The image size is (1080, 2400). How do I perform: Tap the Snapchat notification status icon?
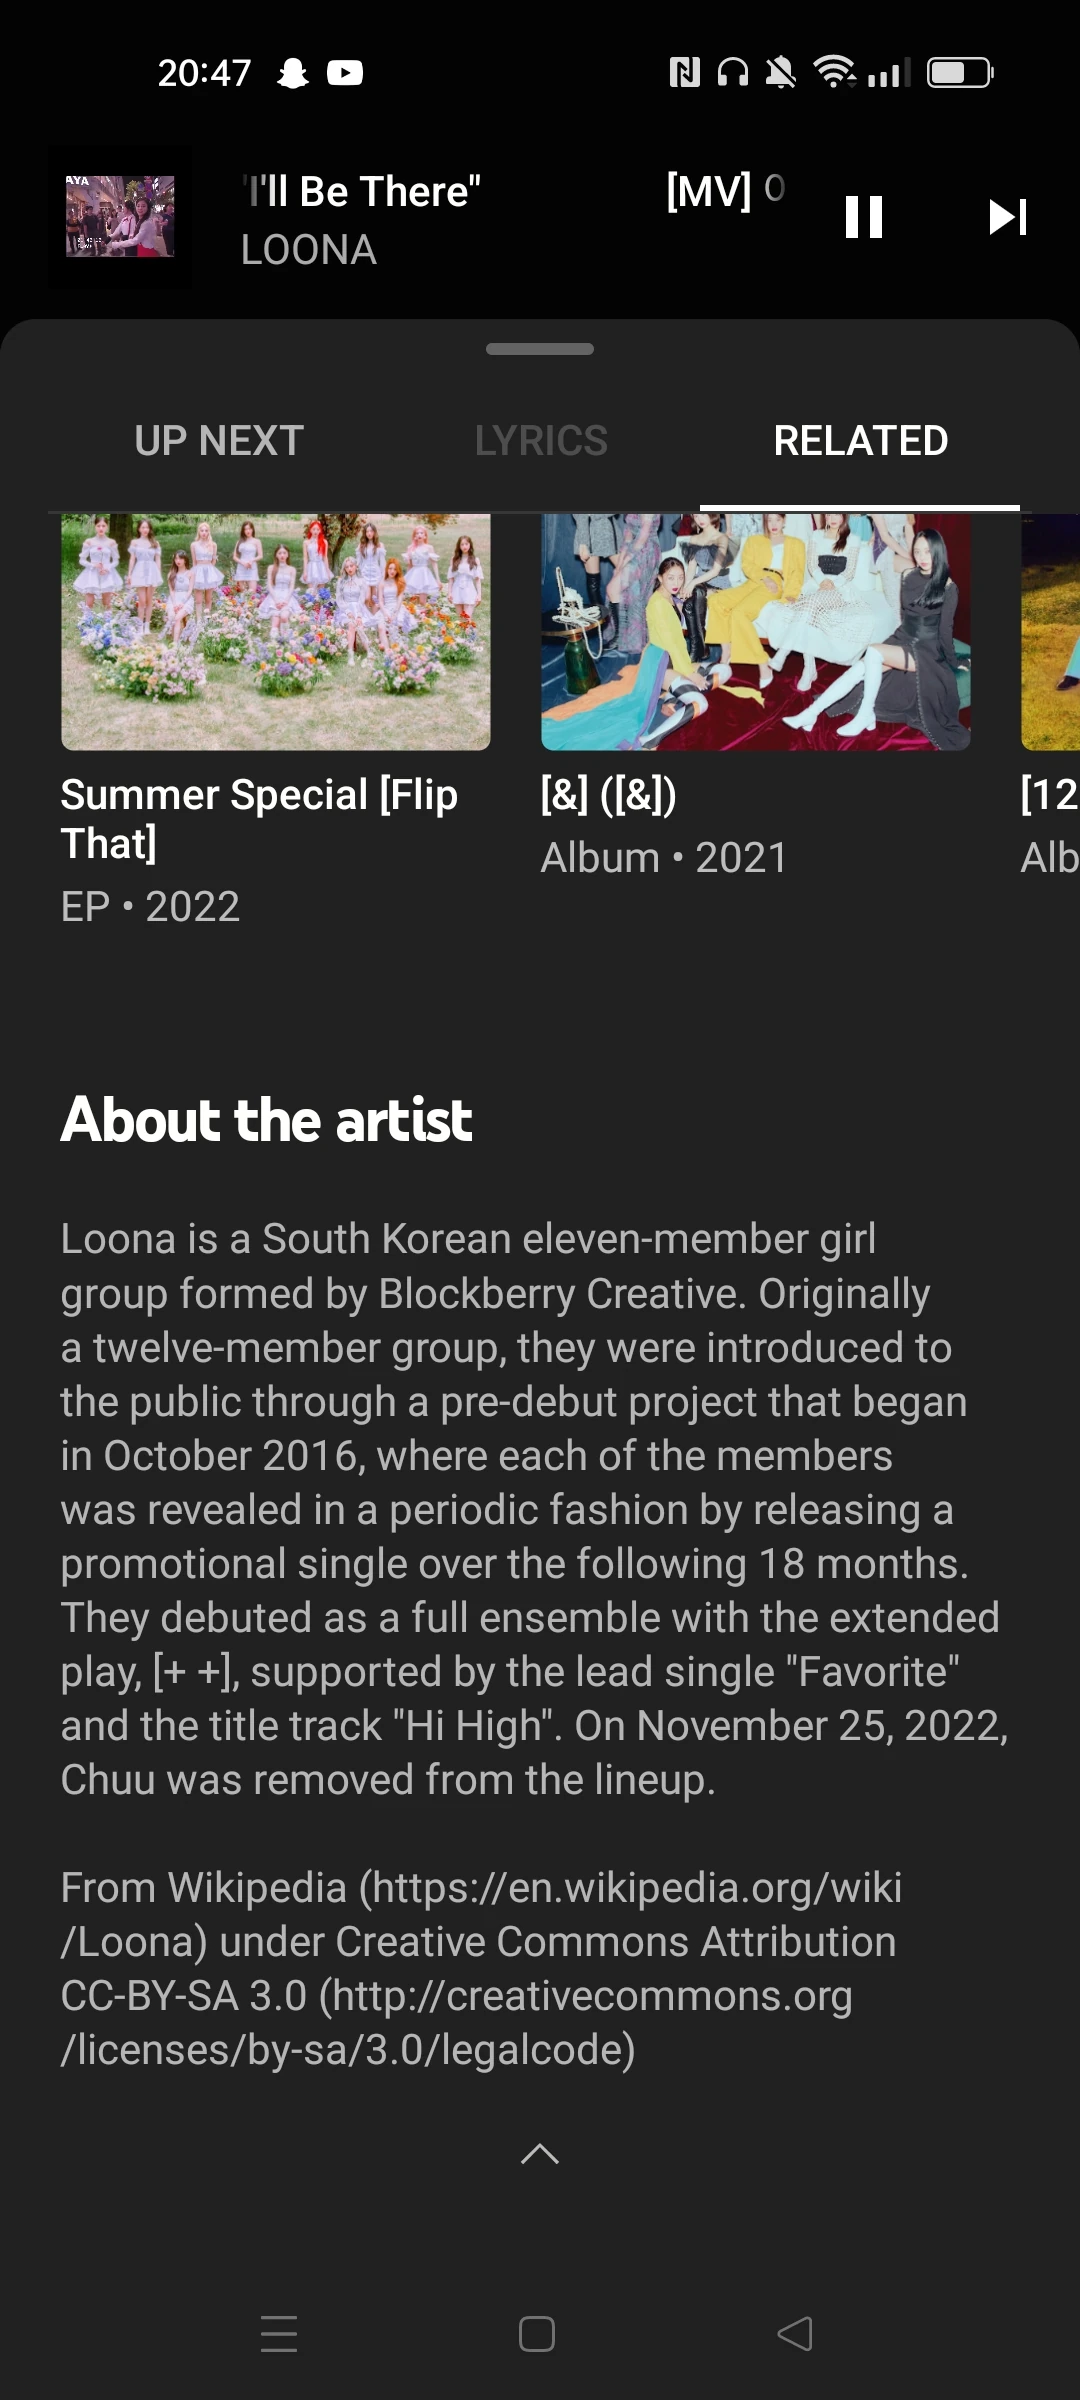click(293, 73)
